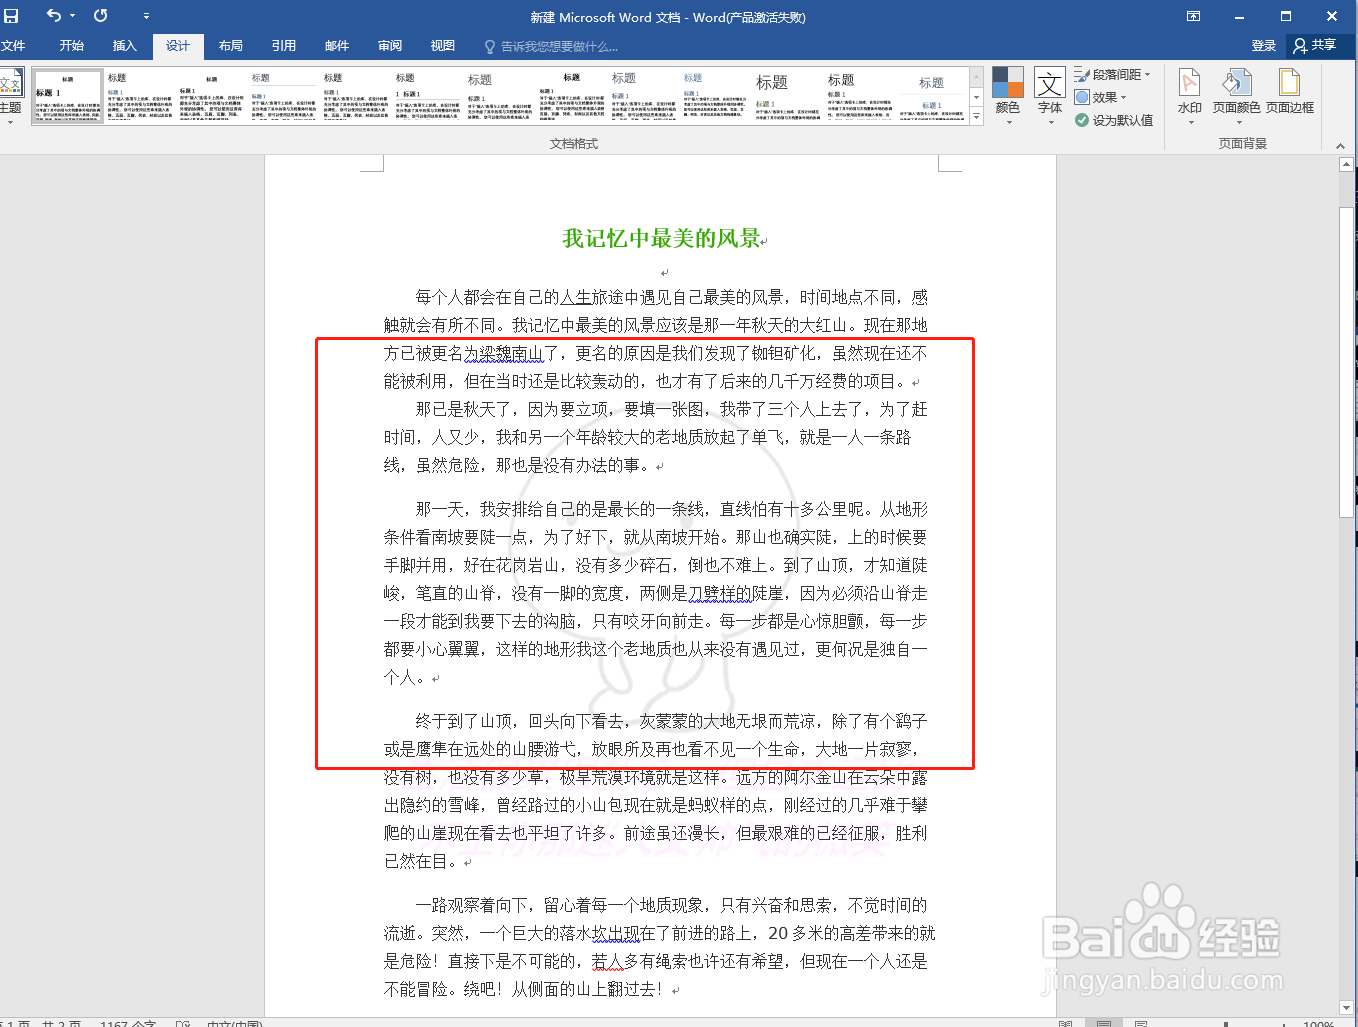The image size is (1358, 1027).
Task: Pin or toggle Quick Access customize menu
Action: pos(146,16)
